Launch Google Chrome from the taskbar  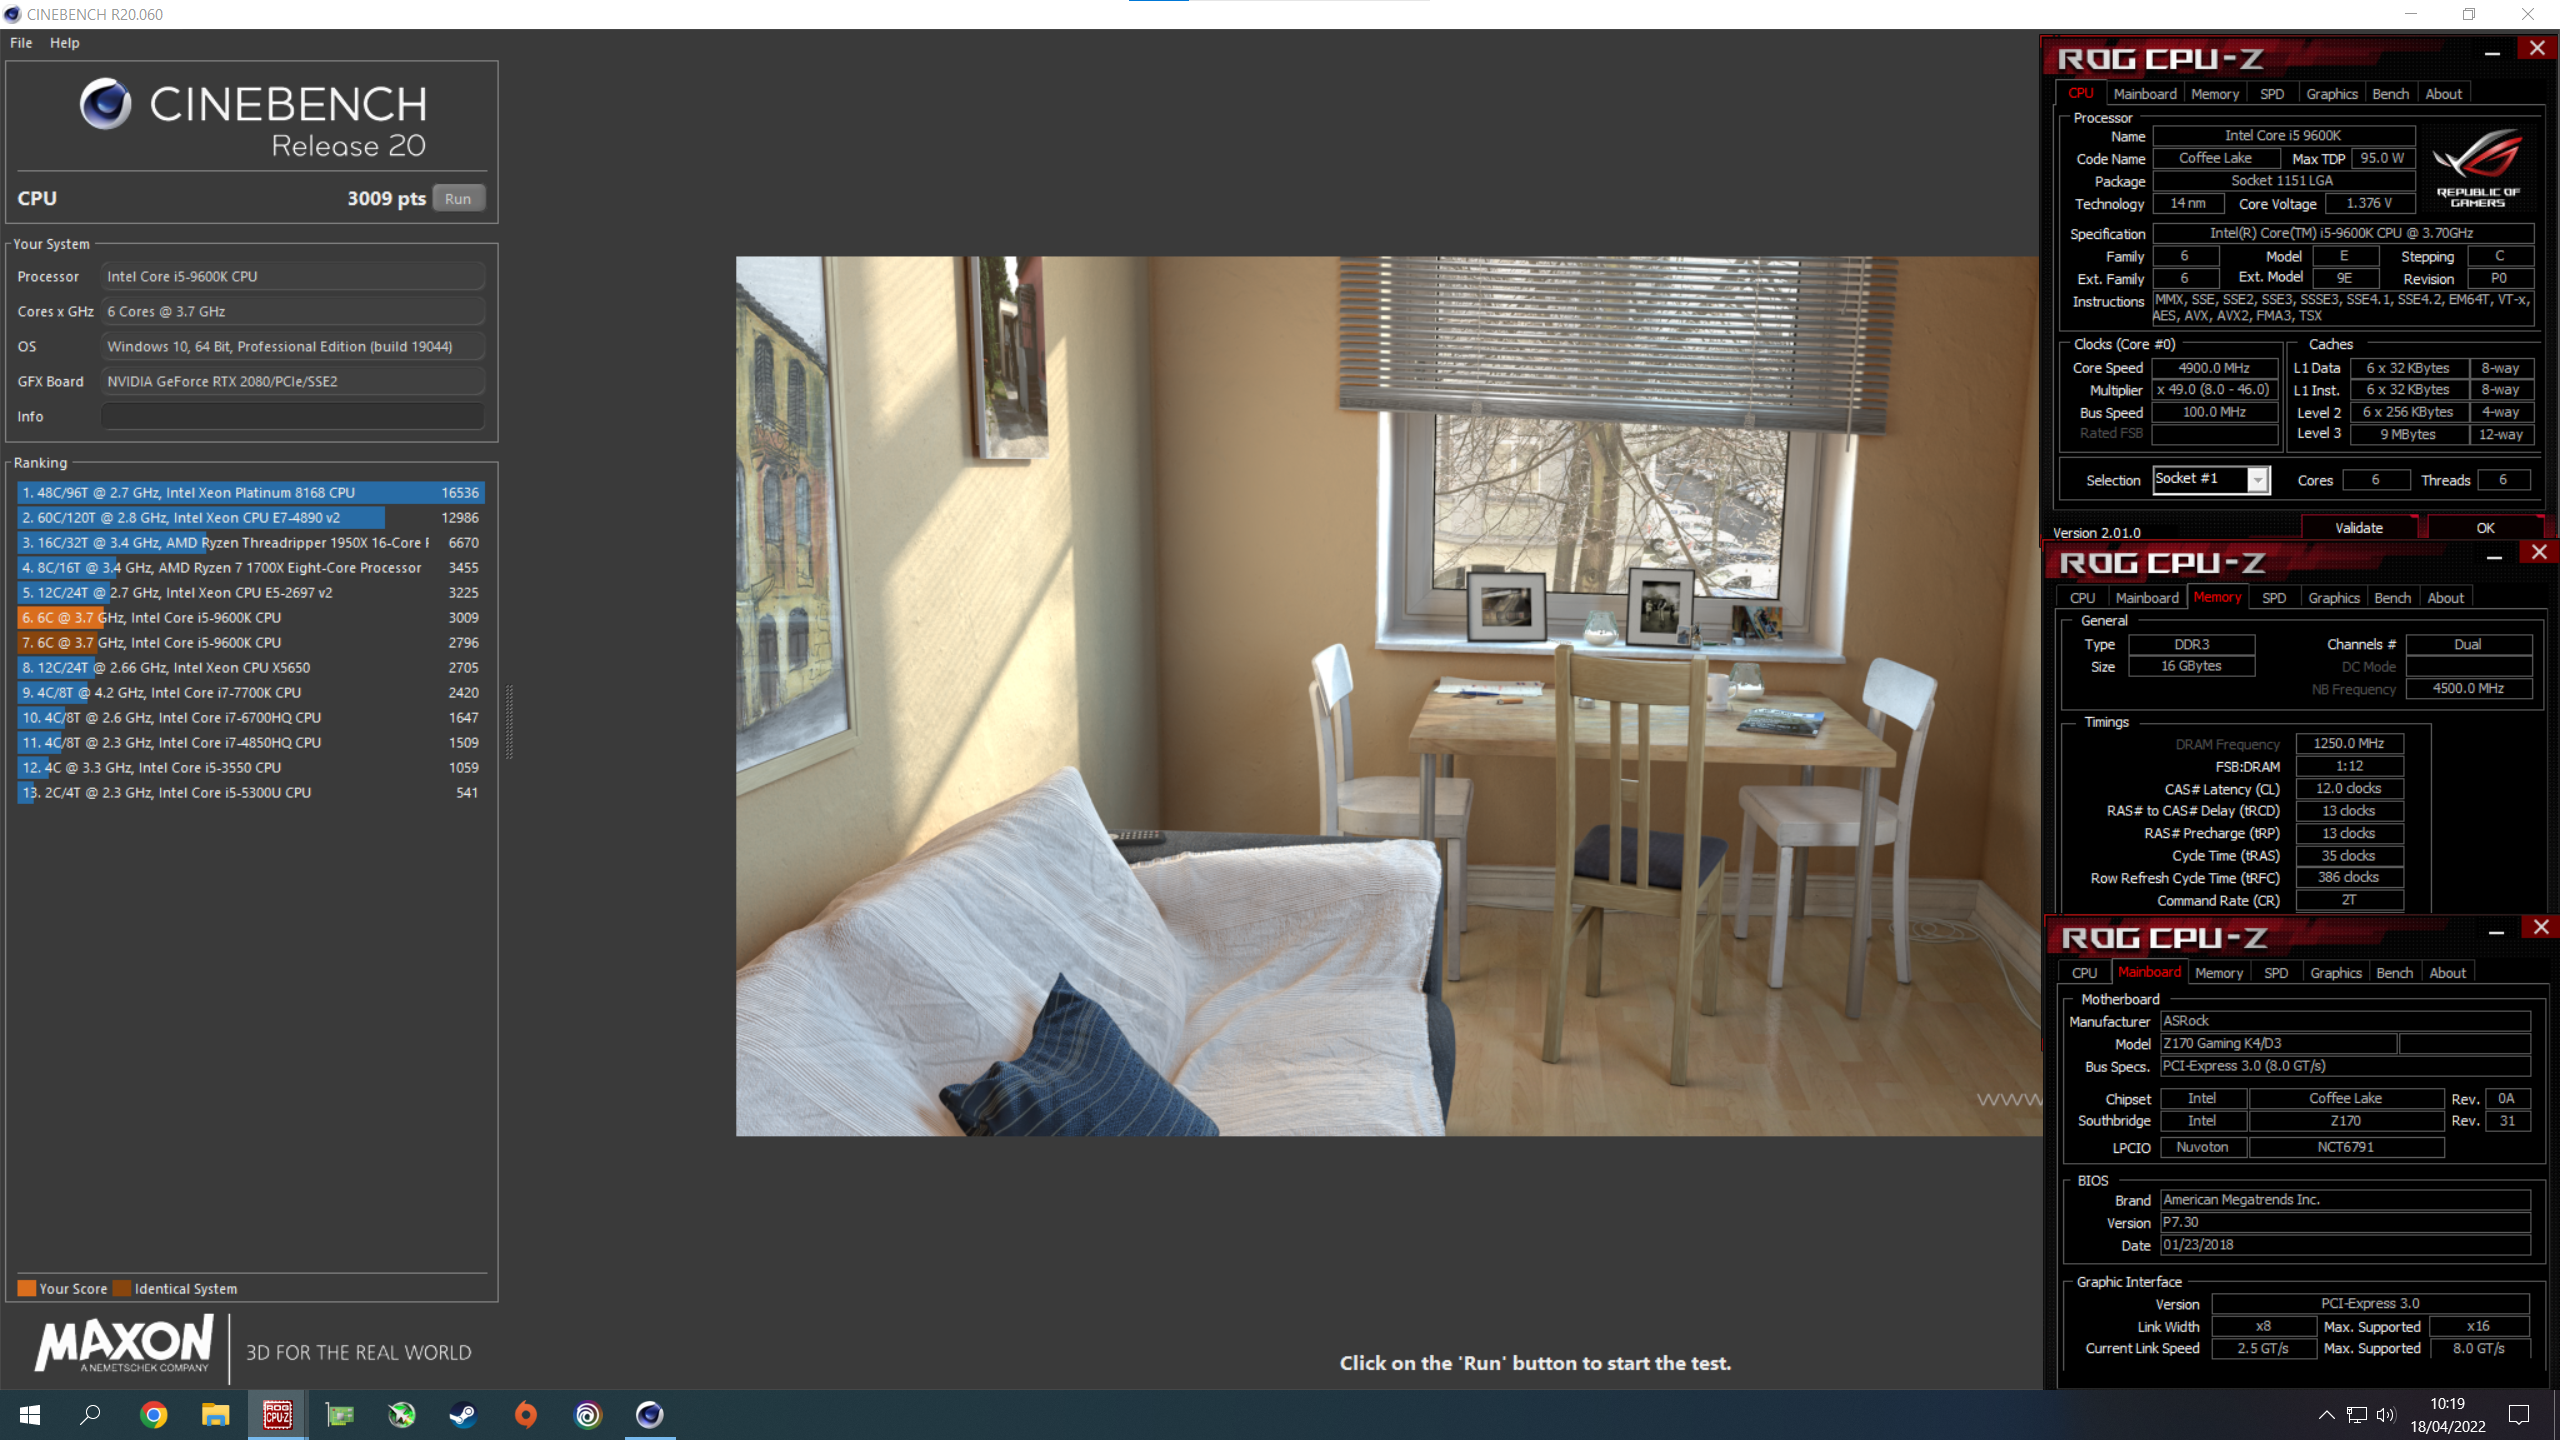pyautogui.click(x=153, y=1414)
